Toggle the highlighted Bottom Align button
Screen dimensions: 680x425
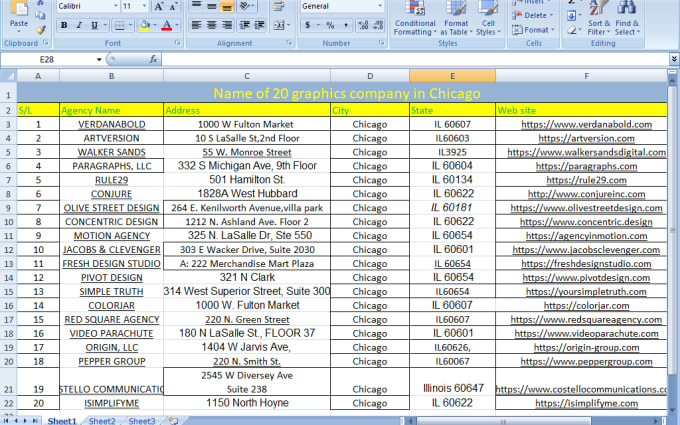(226, 6)
